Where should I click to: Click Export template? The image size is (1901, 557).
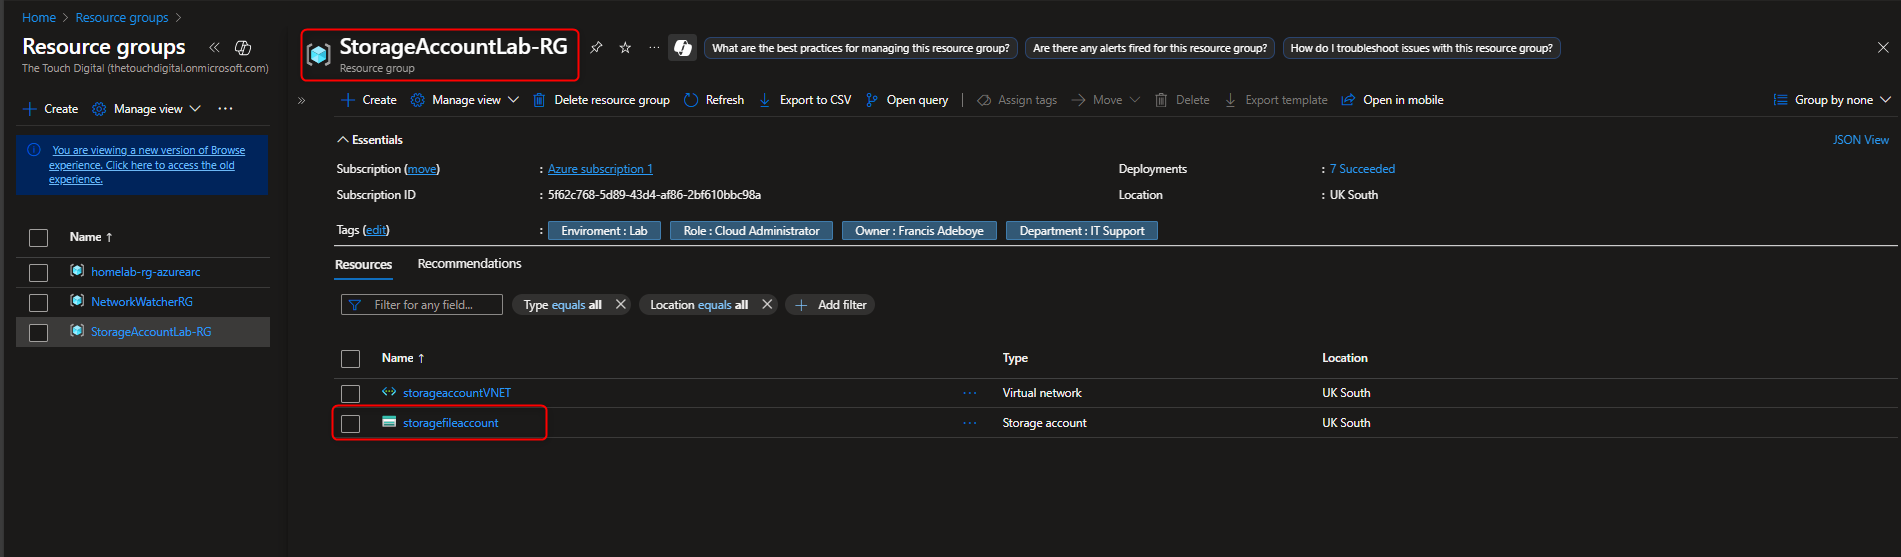click(x=1276, y=100)
